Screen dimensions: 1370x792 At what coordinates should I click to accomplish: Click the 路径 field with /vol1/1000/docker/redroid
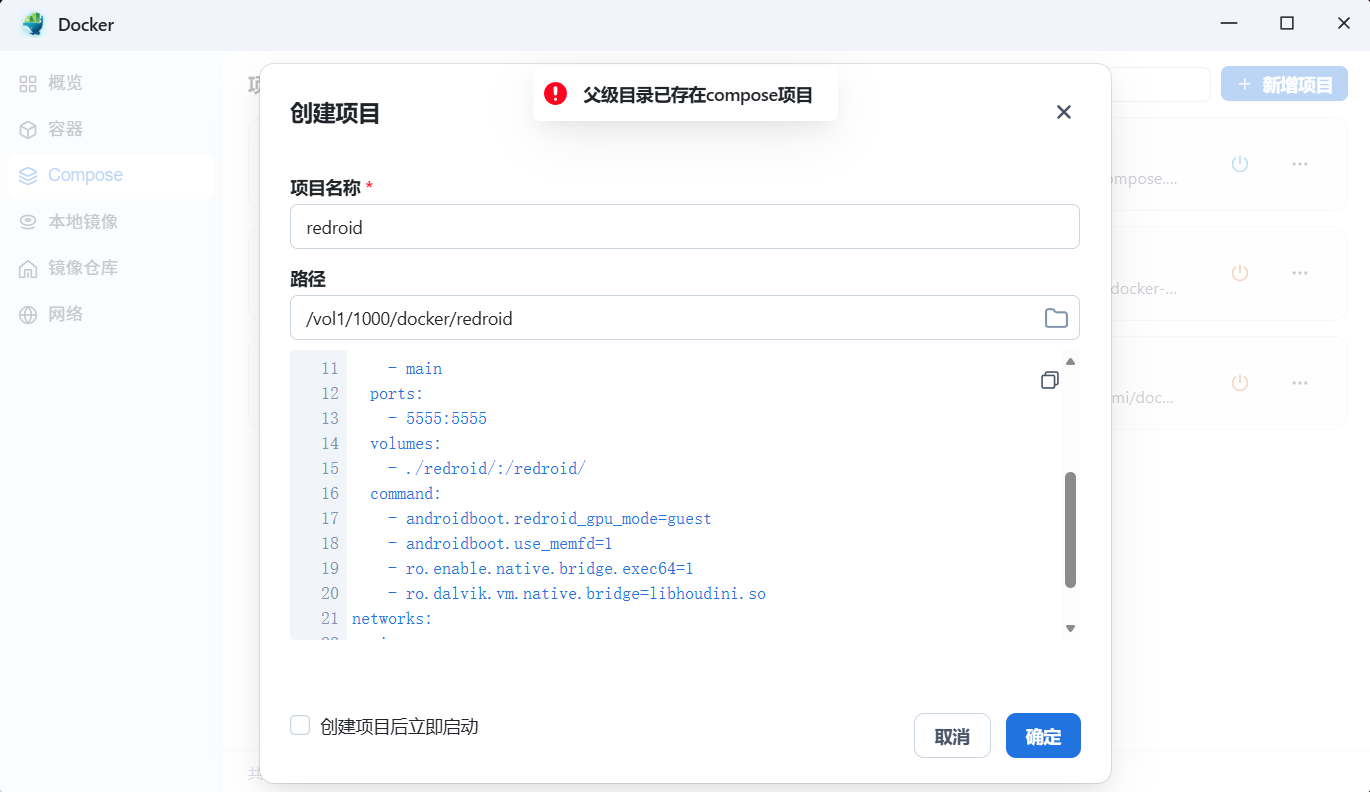[685, 319]
